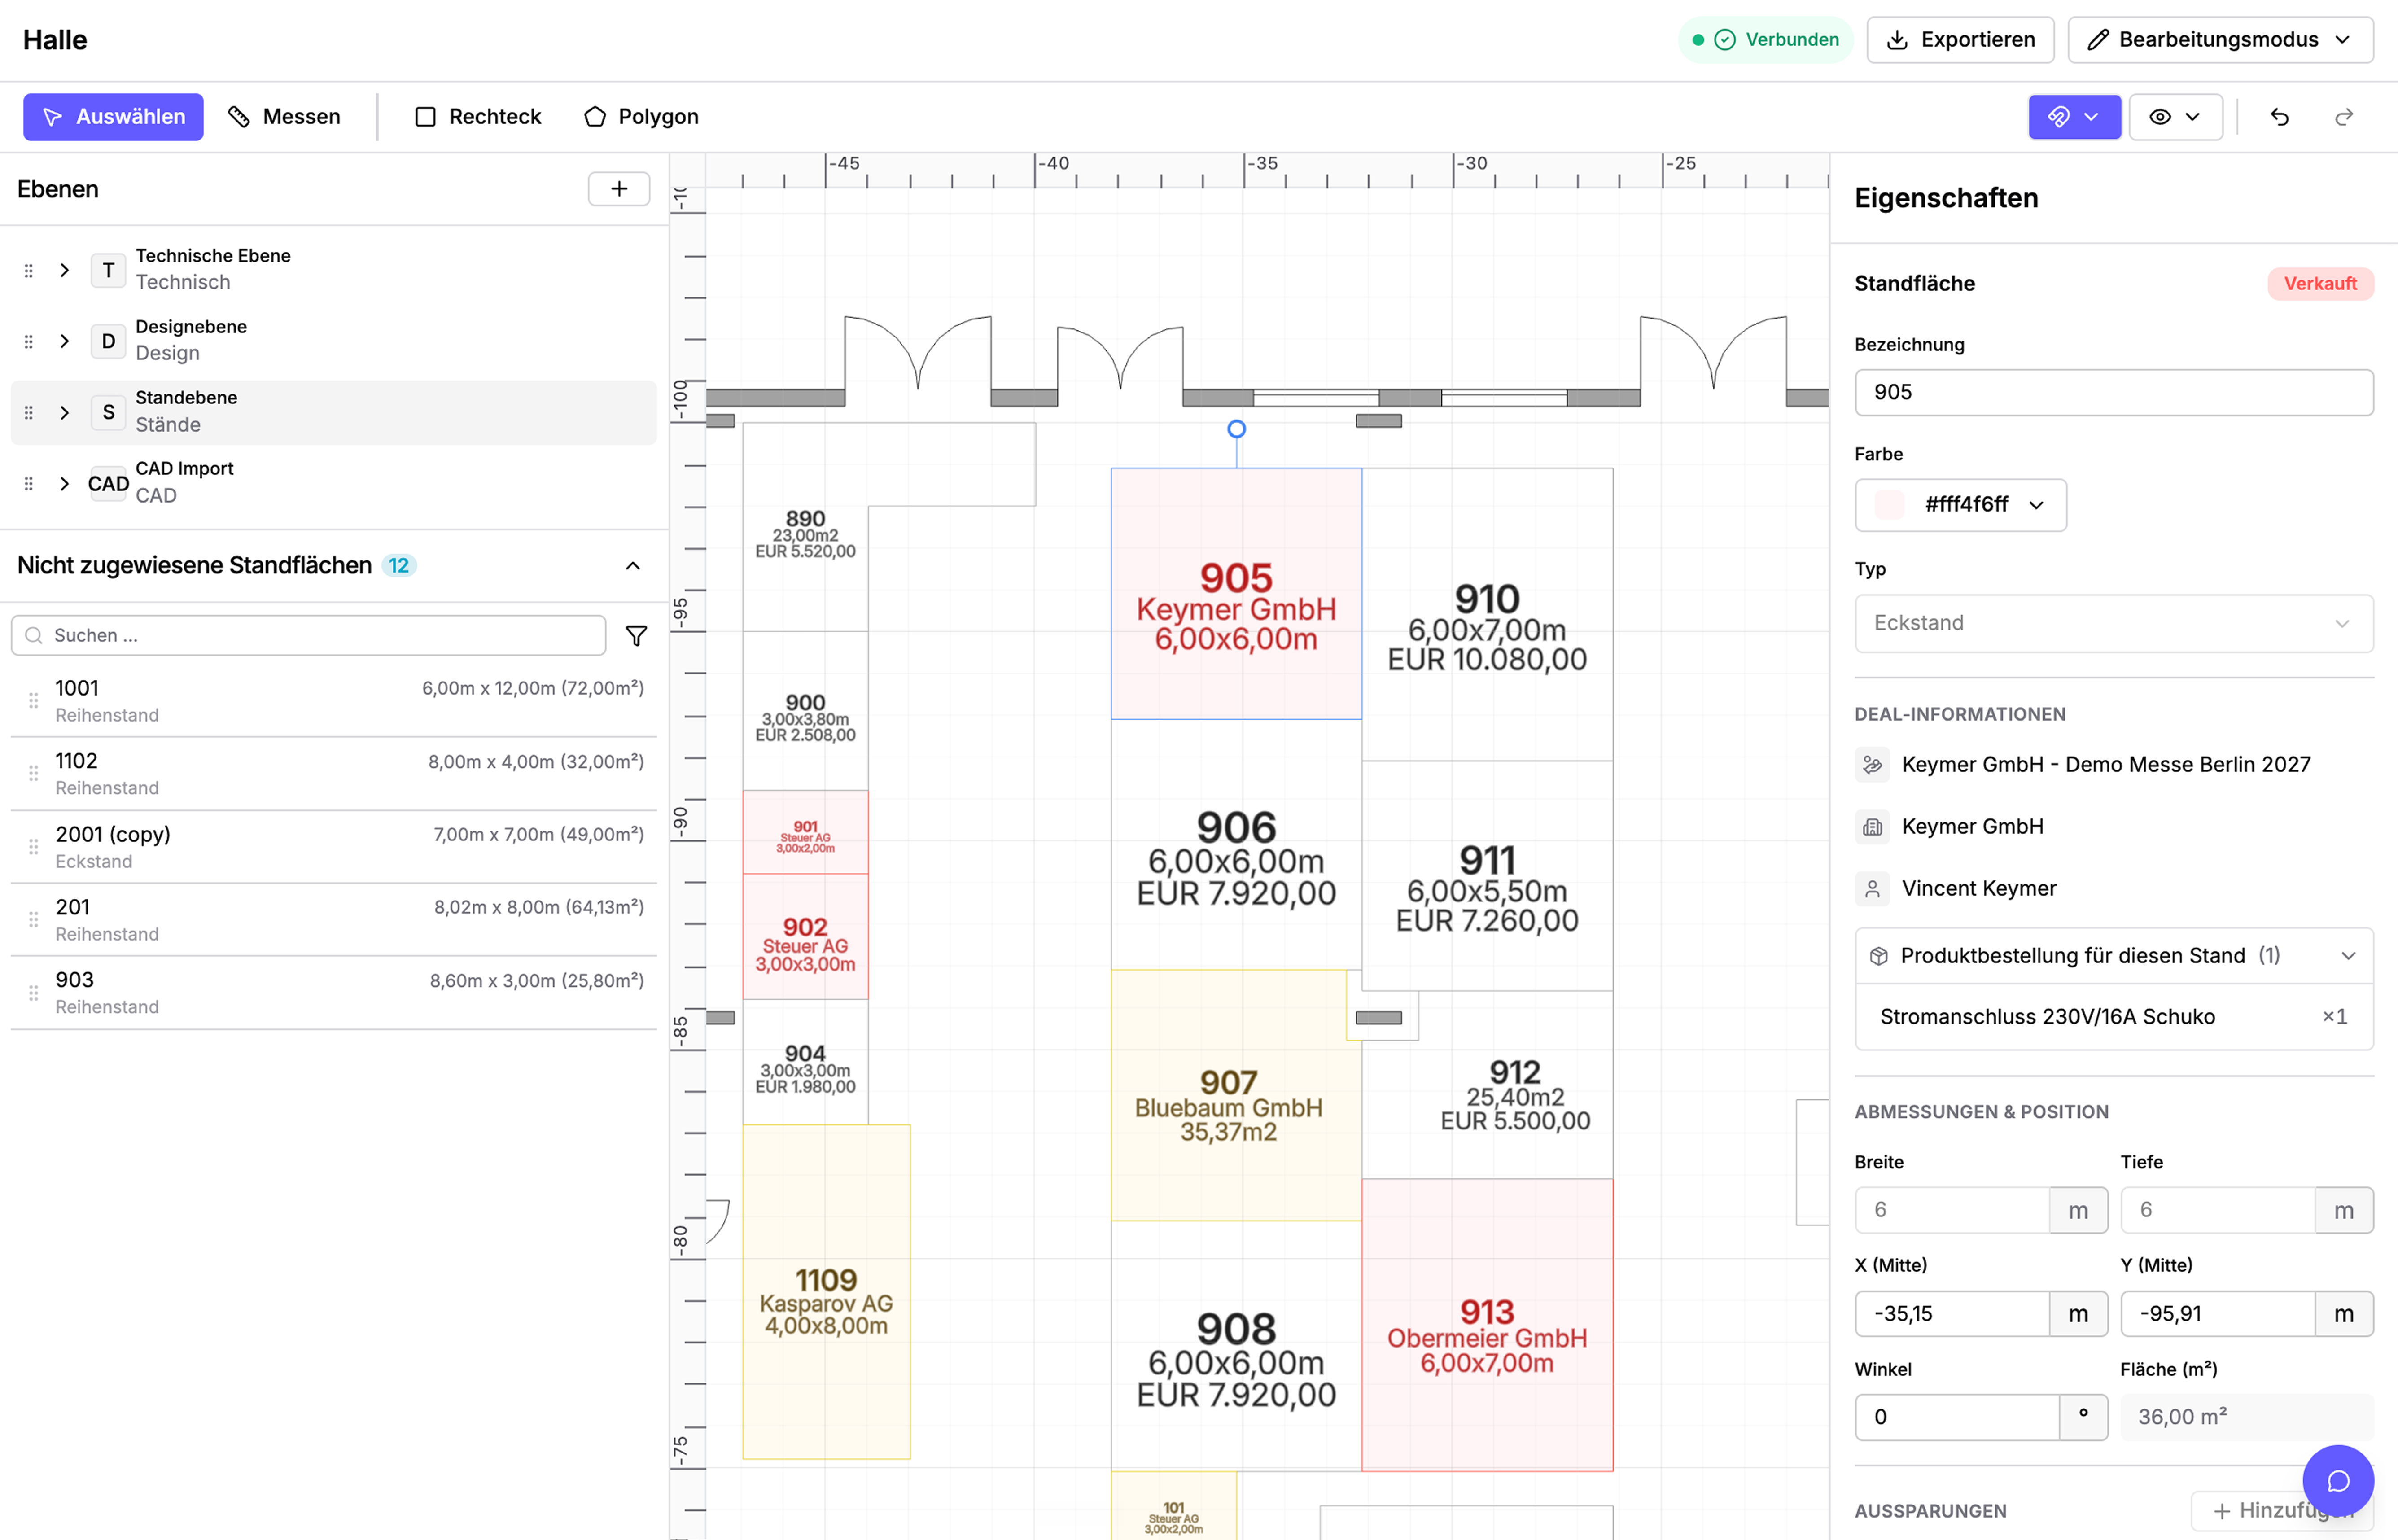Image resolution: width=2398 pixels, height=1540 pixels.
Task: Select unassigned stand 2001 (copy)
Action: pyautogui.click(x=334, y=847)
